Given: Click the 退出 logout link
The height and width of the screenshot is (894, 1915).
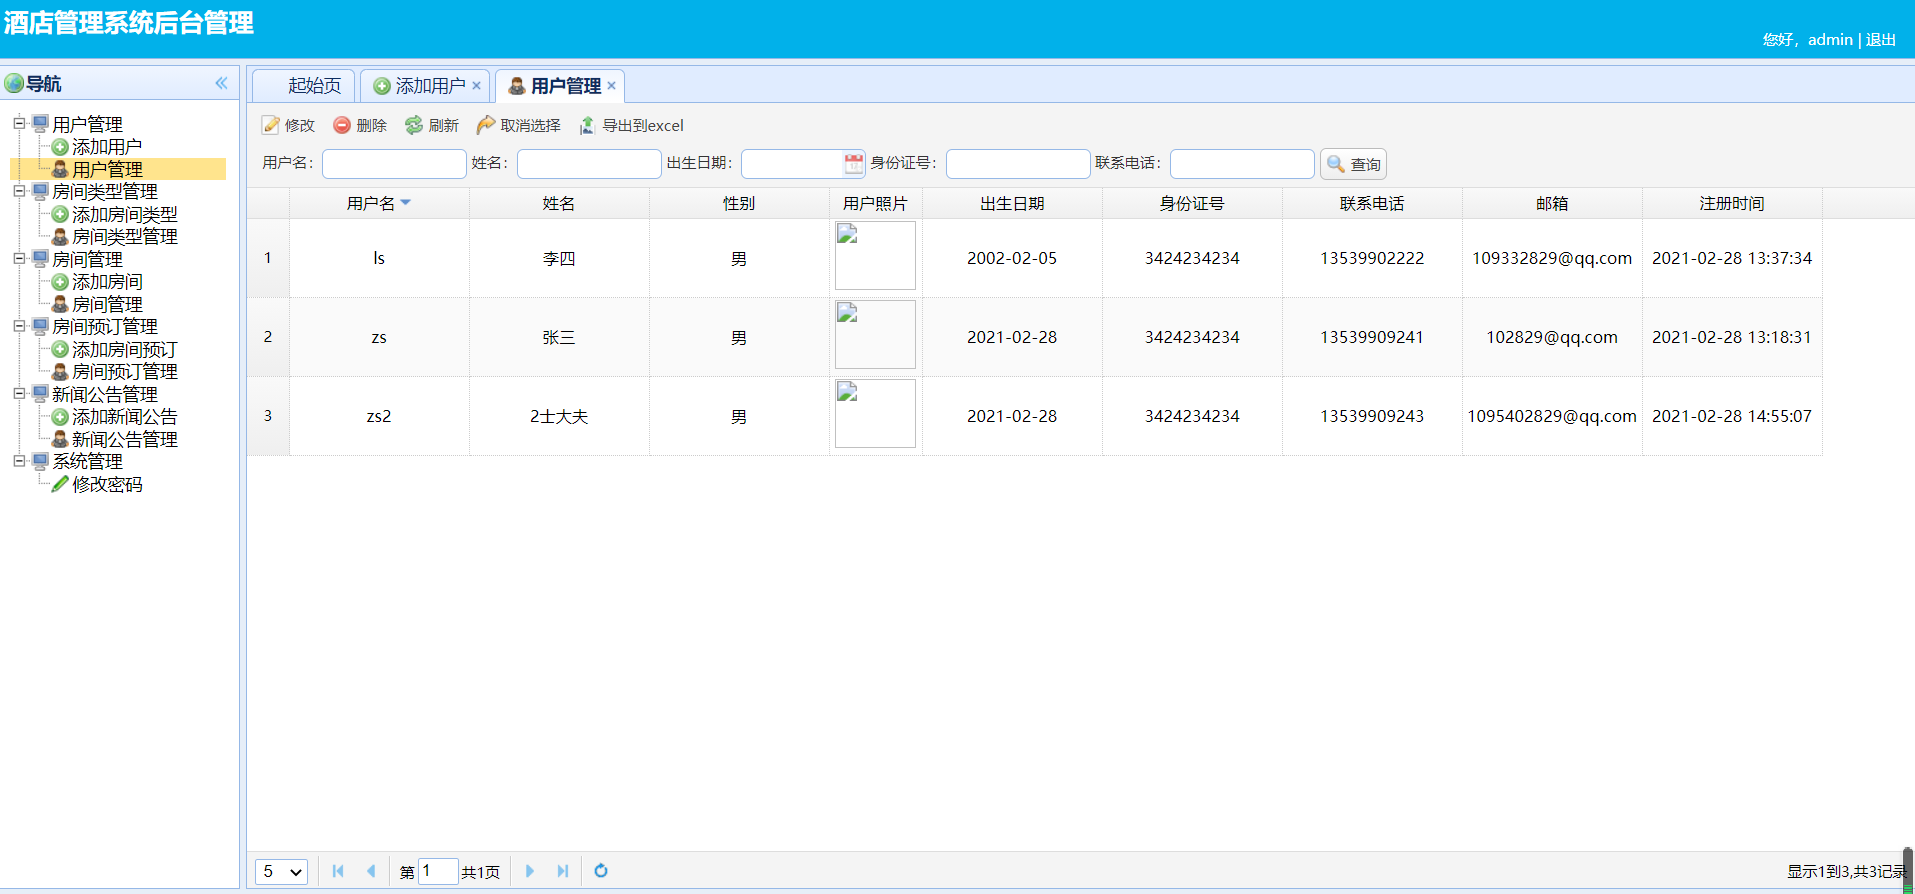Looking at the screenshot, I should [x=1881, y=40].
